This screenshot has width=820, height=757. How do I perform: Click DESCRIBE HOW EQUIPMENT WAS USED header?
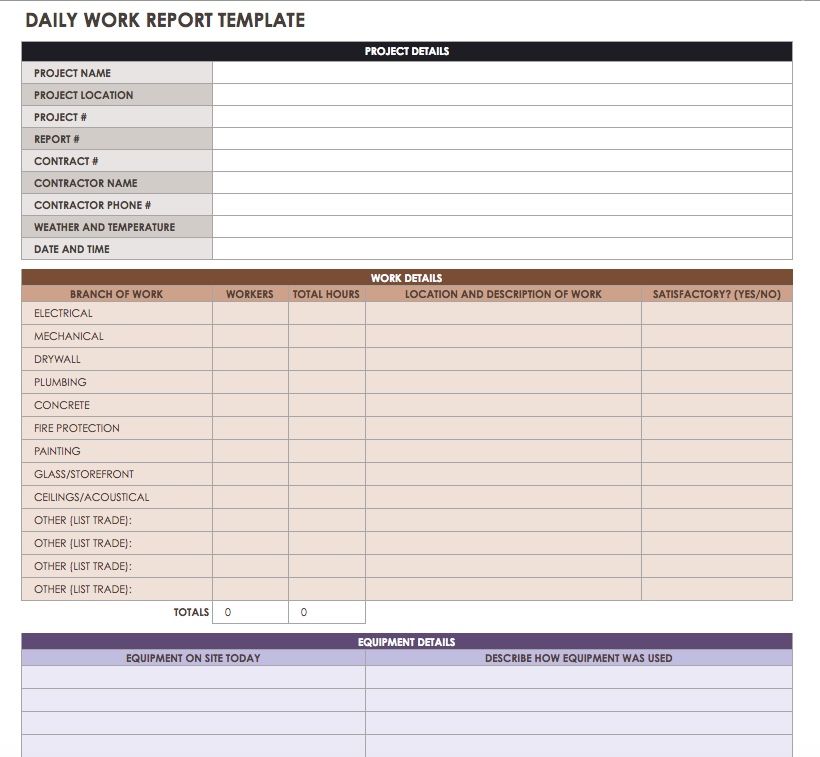tap(579, 658)
